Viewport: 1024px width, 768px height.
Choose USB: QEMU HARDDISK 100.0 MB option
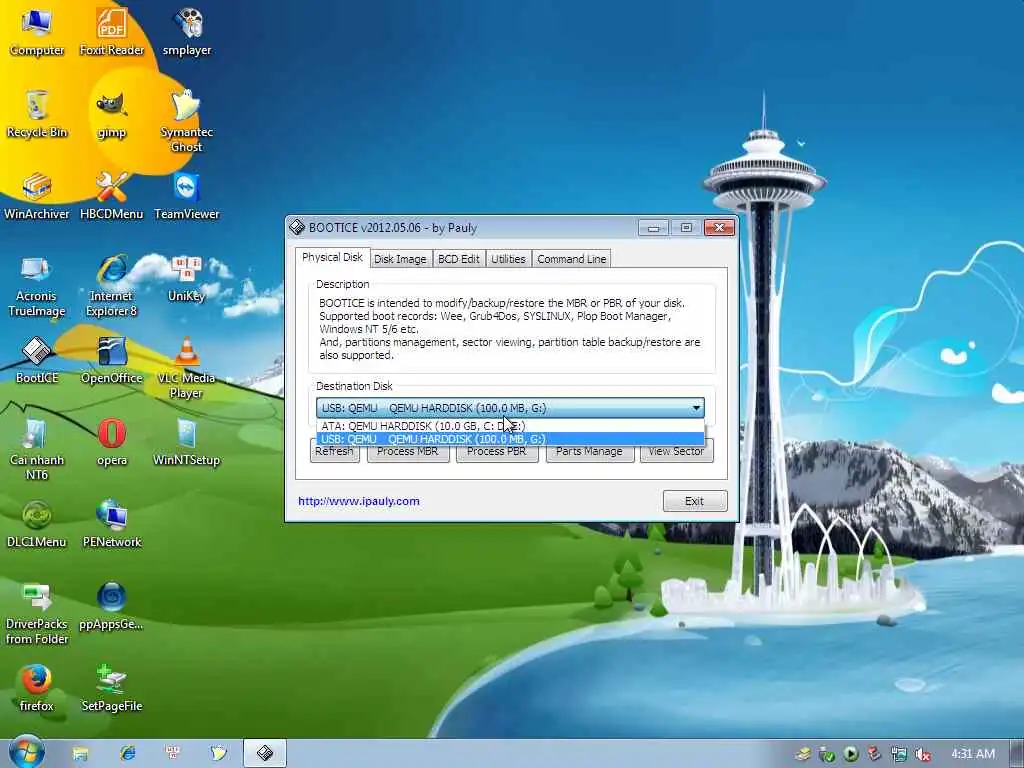tap(510, 439)
